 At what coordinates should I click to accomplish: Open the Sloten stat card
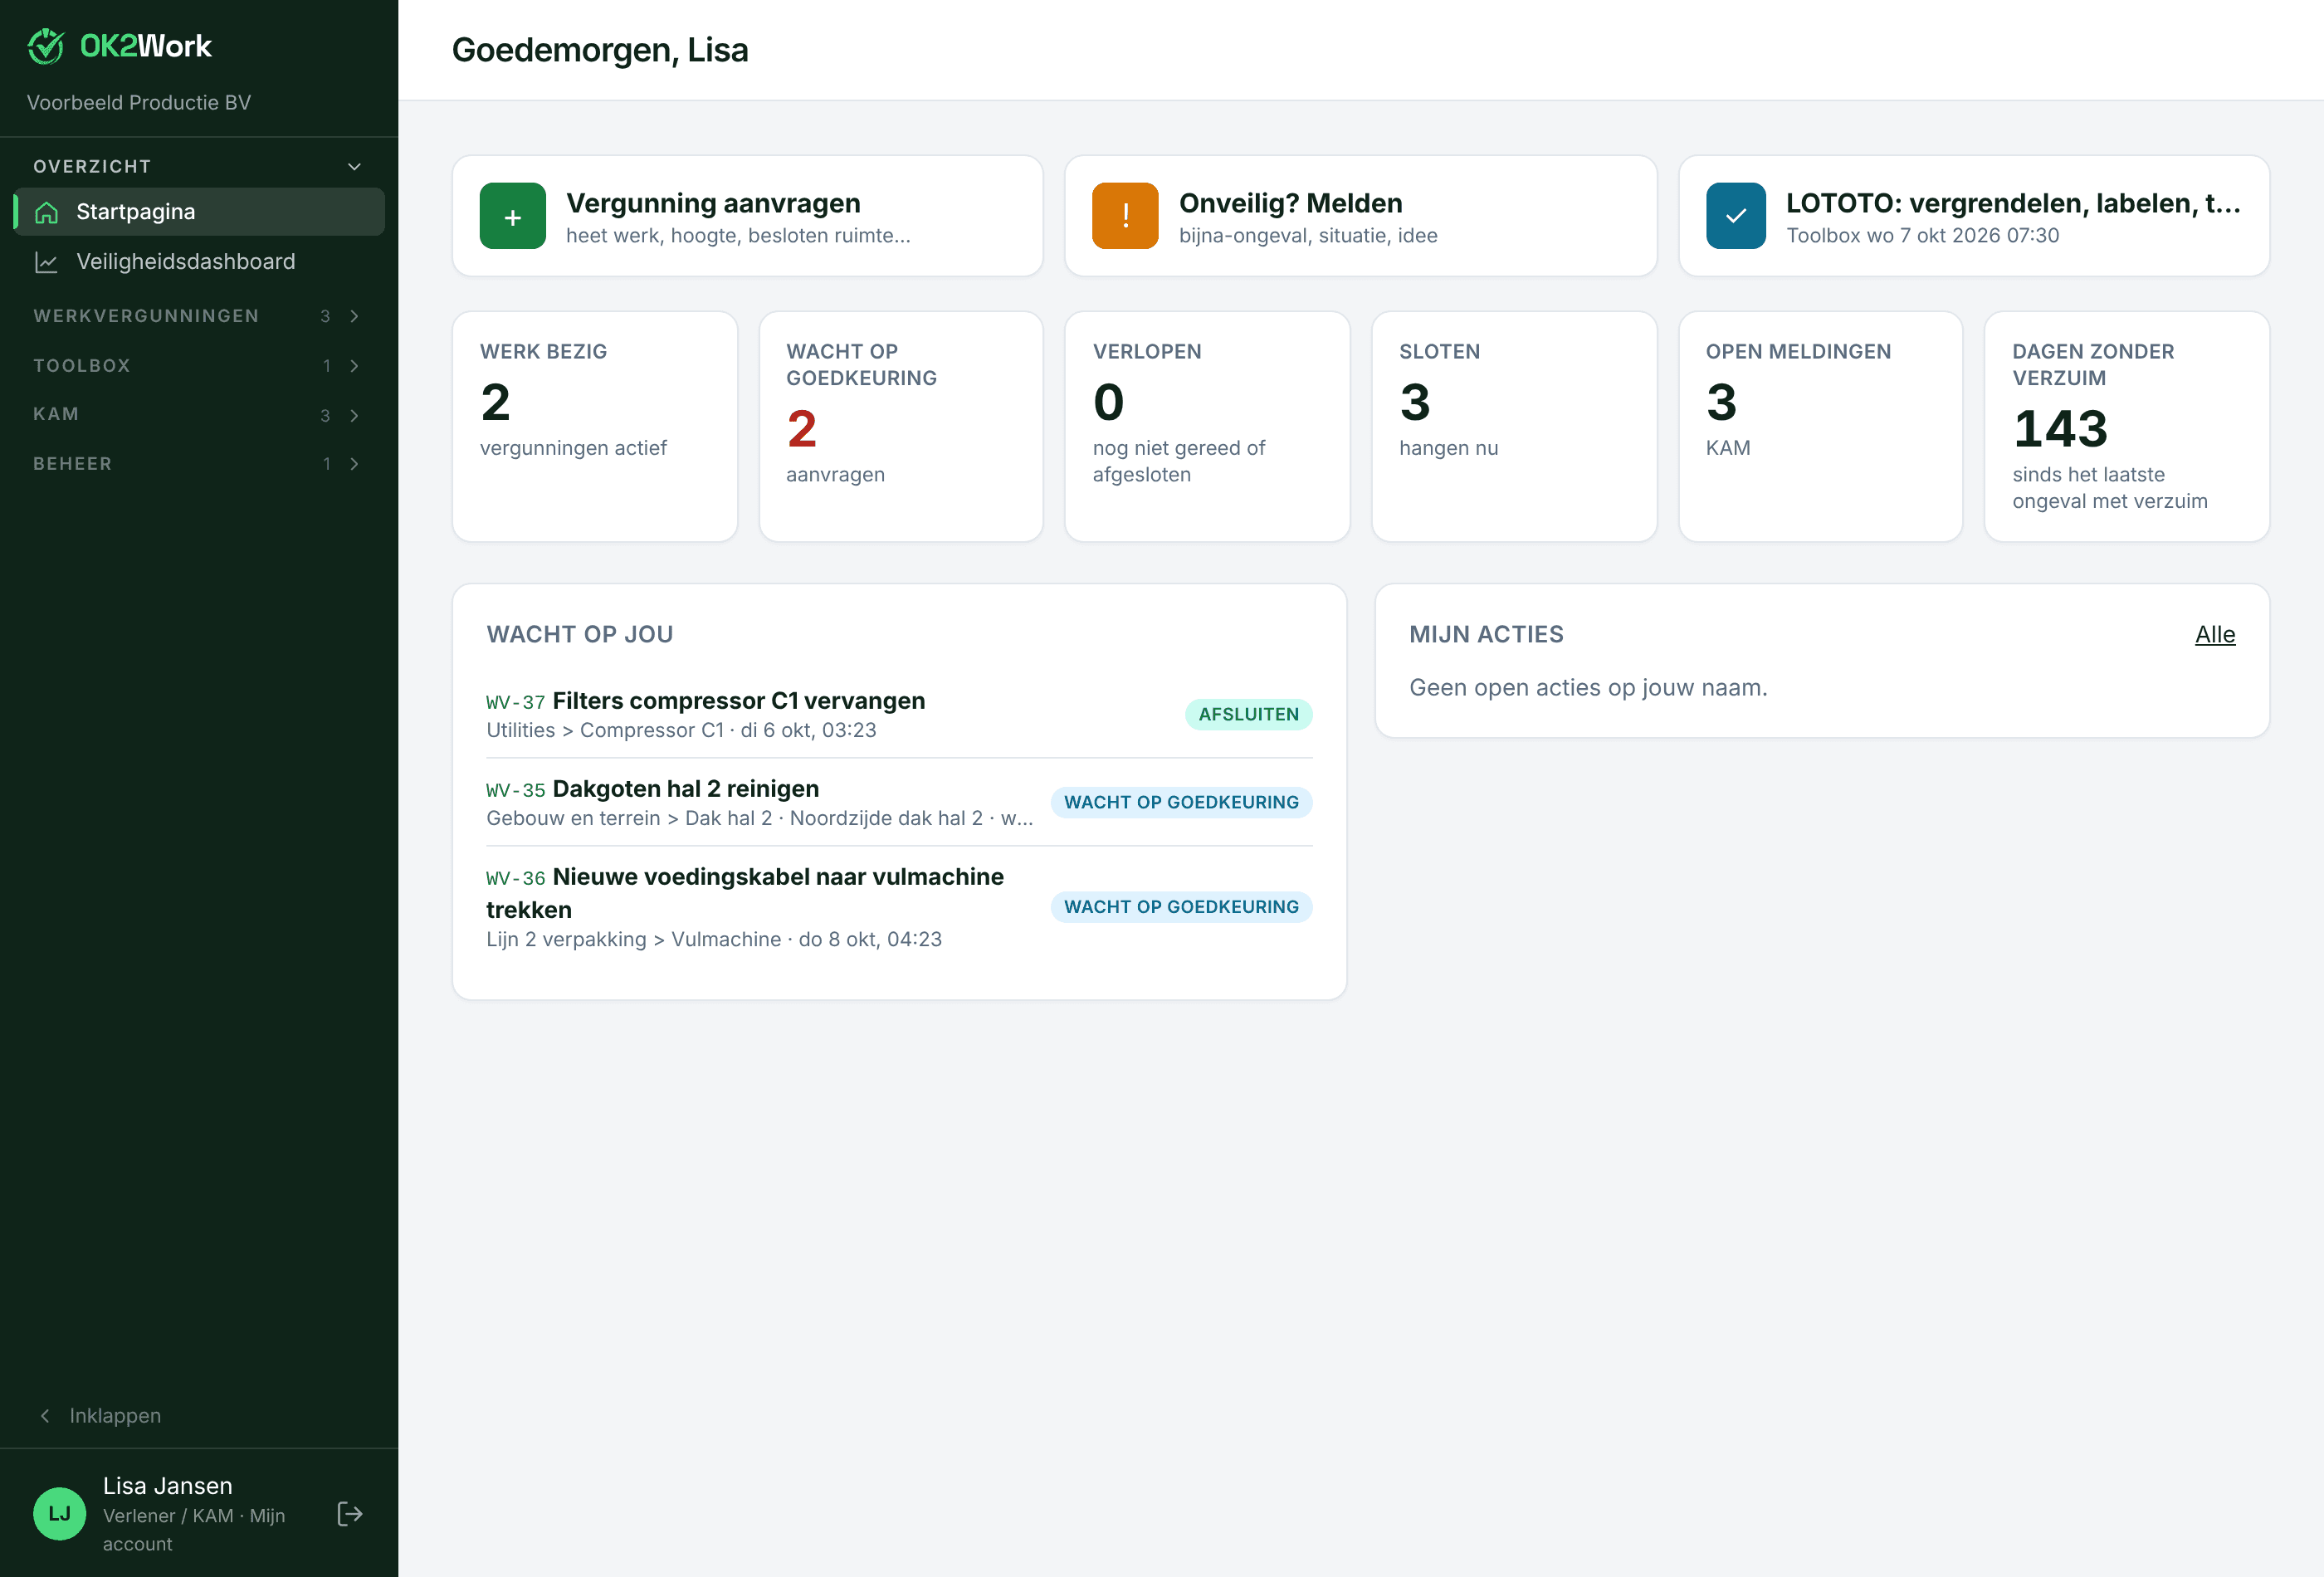coord(1514,427)
